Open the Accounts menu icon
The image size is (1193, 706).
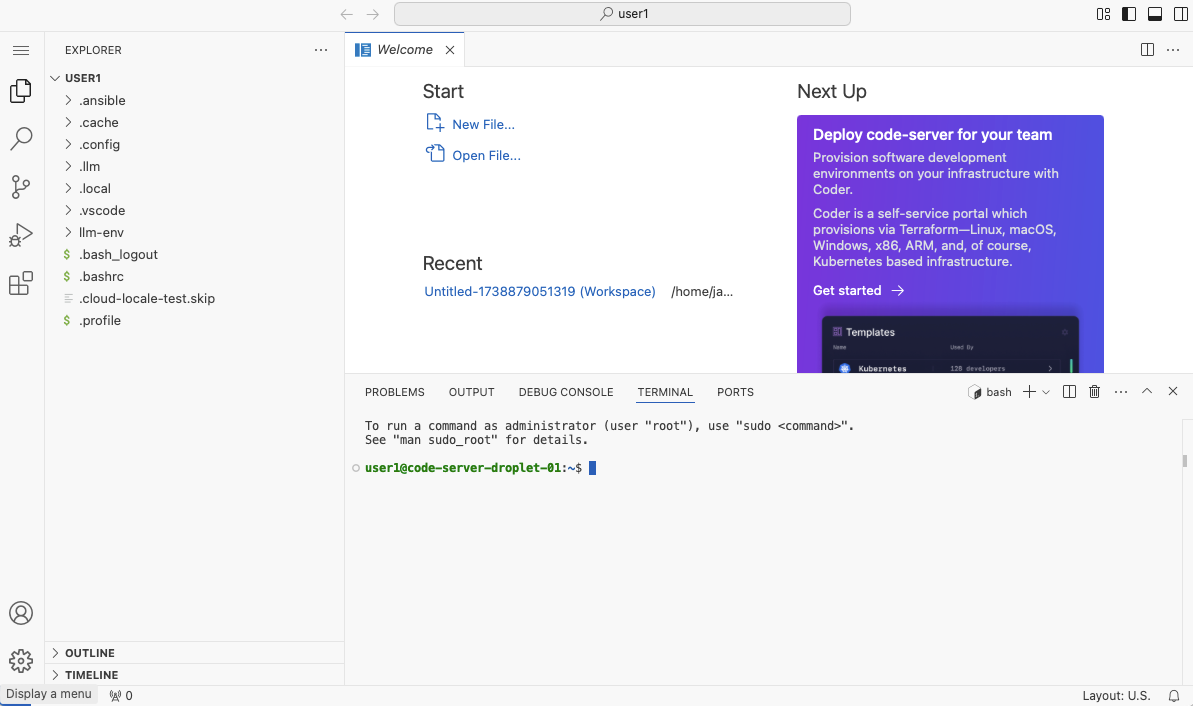tap(21, 613)
